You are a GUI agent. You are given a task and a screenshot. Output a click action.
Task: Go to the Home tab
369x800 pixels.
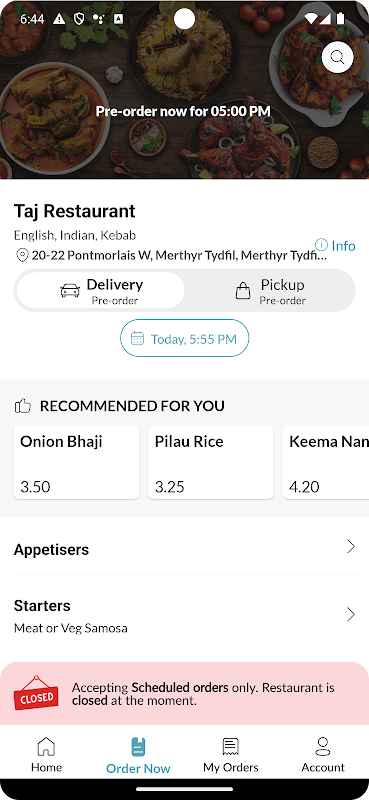tap(46, 755)
